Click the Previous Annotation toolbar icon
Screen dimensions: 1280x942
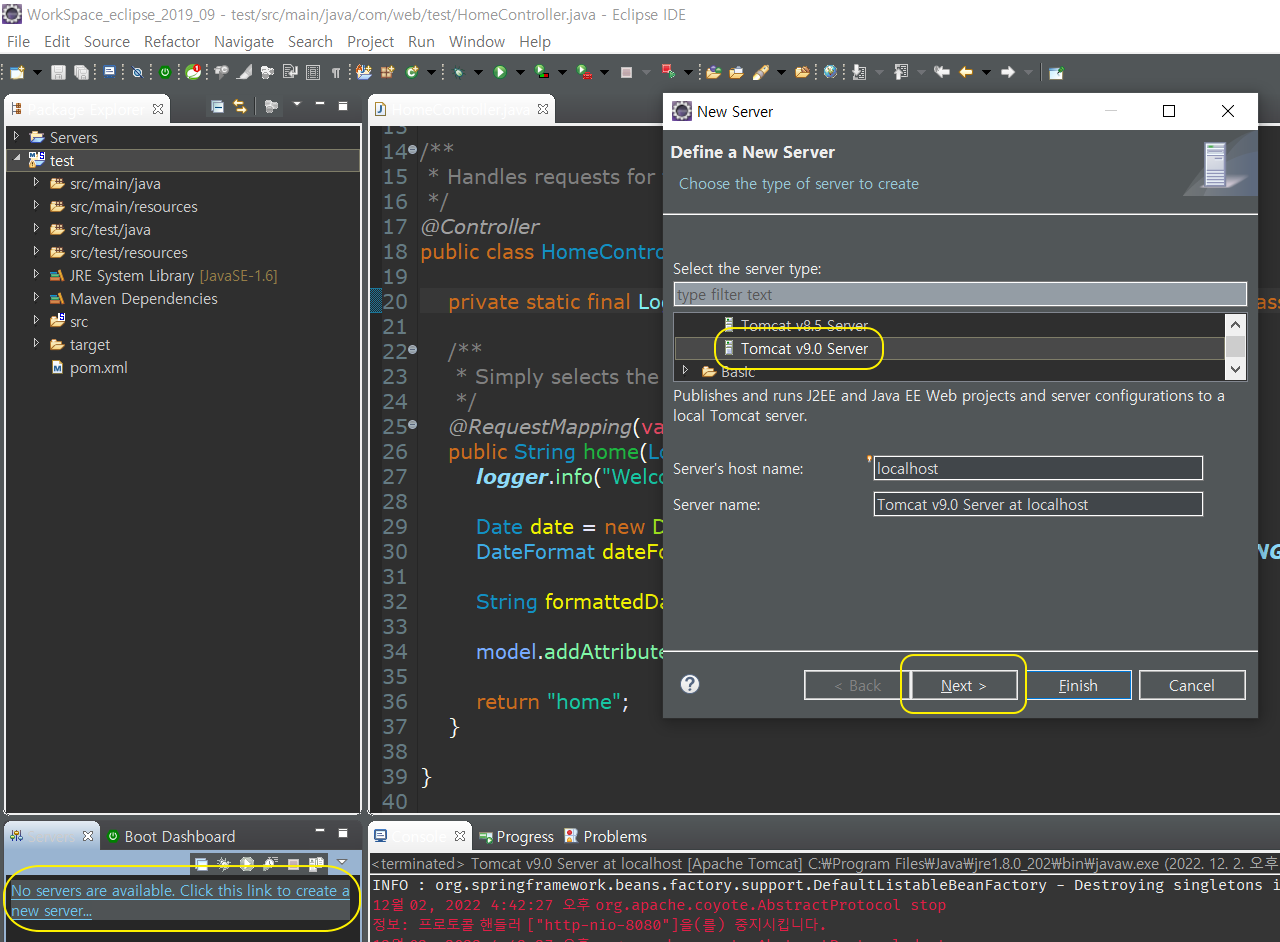pyautogui.click(x=900, y=72)
